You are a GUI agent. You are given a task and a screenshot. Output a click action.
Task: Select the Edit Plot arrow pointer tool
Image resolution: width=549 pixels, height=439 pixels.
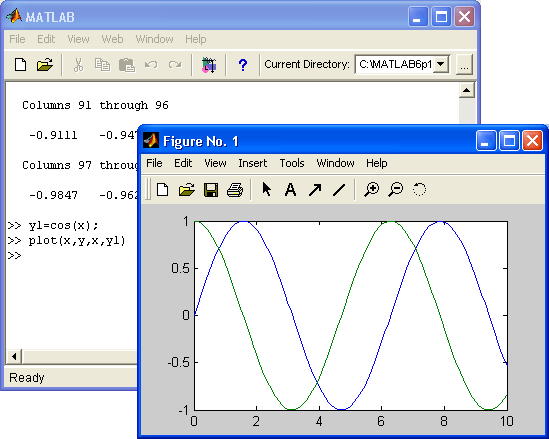coord(266,189)
